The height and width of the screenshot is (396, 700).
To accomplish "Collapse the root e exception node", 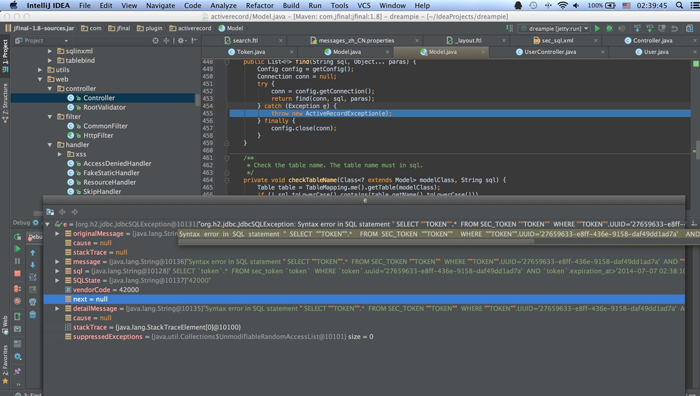I will [47, 224].
